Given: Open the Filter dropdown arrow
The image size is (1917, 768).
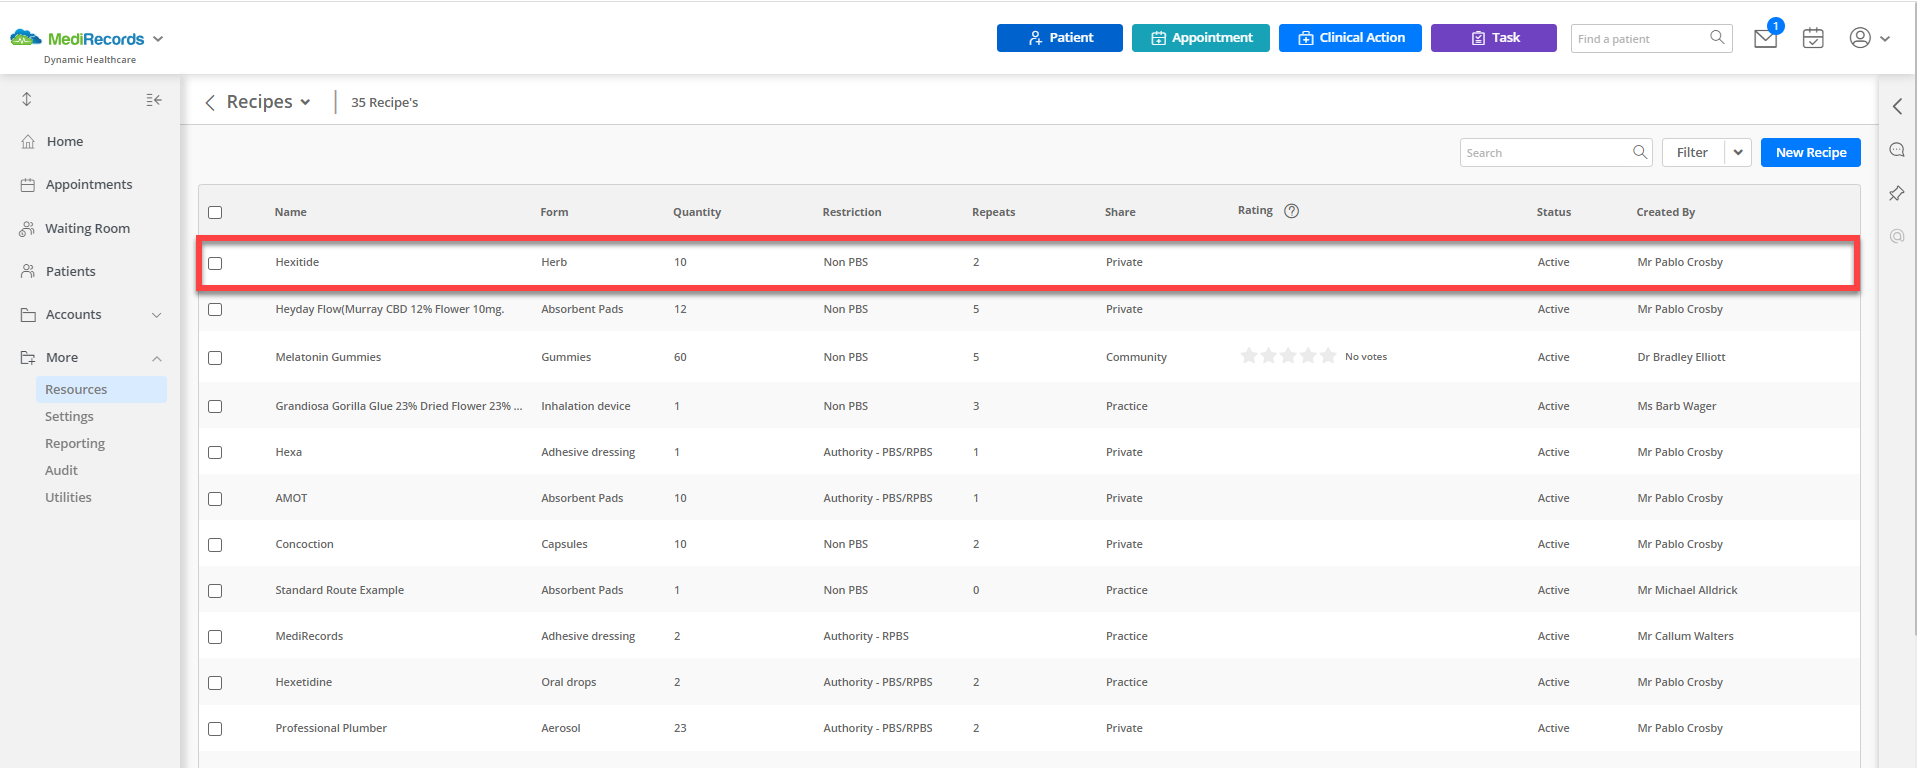Looking at the screenshot, I should [1738, 152].
